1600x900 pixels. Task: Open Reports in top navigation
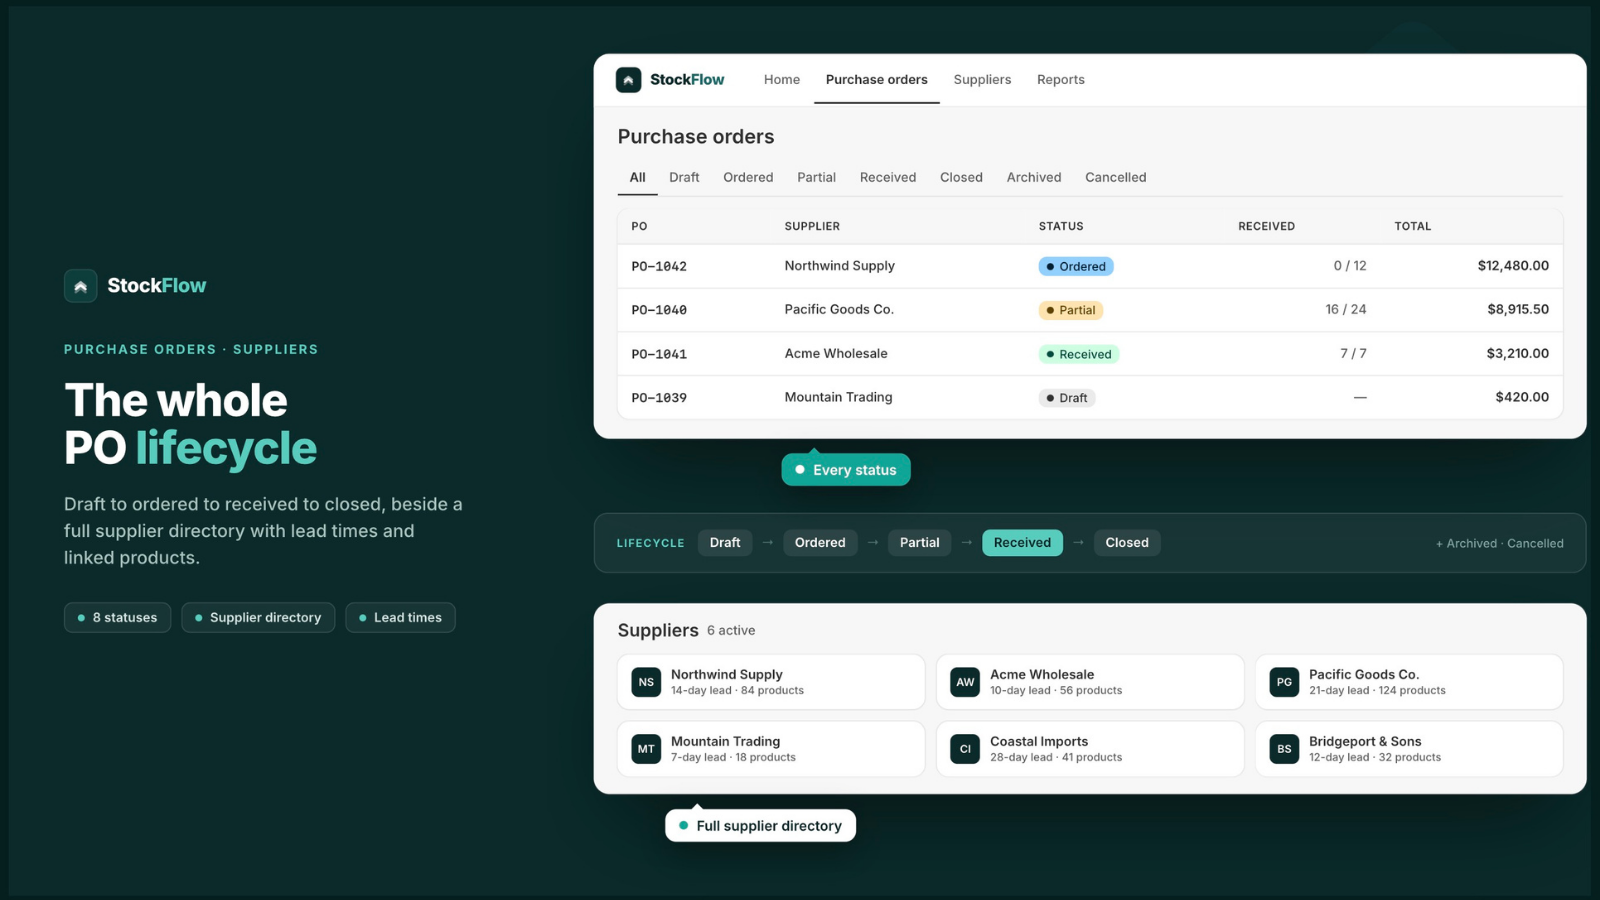tap(1061, 80)
